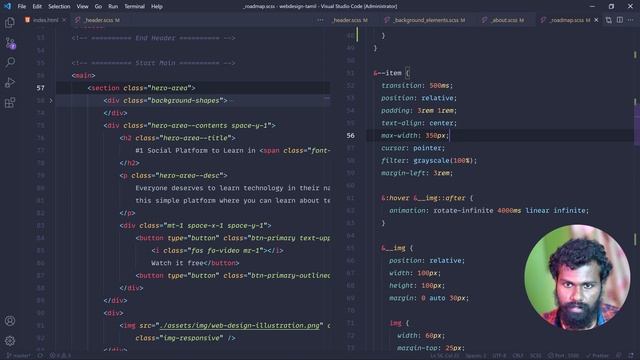The width and height of the screenshot is (640, 360).
Task: Click the 'filter: grayscale(100%);' line
Action: pyautogui.click(x=429, y=160)
